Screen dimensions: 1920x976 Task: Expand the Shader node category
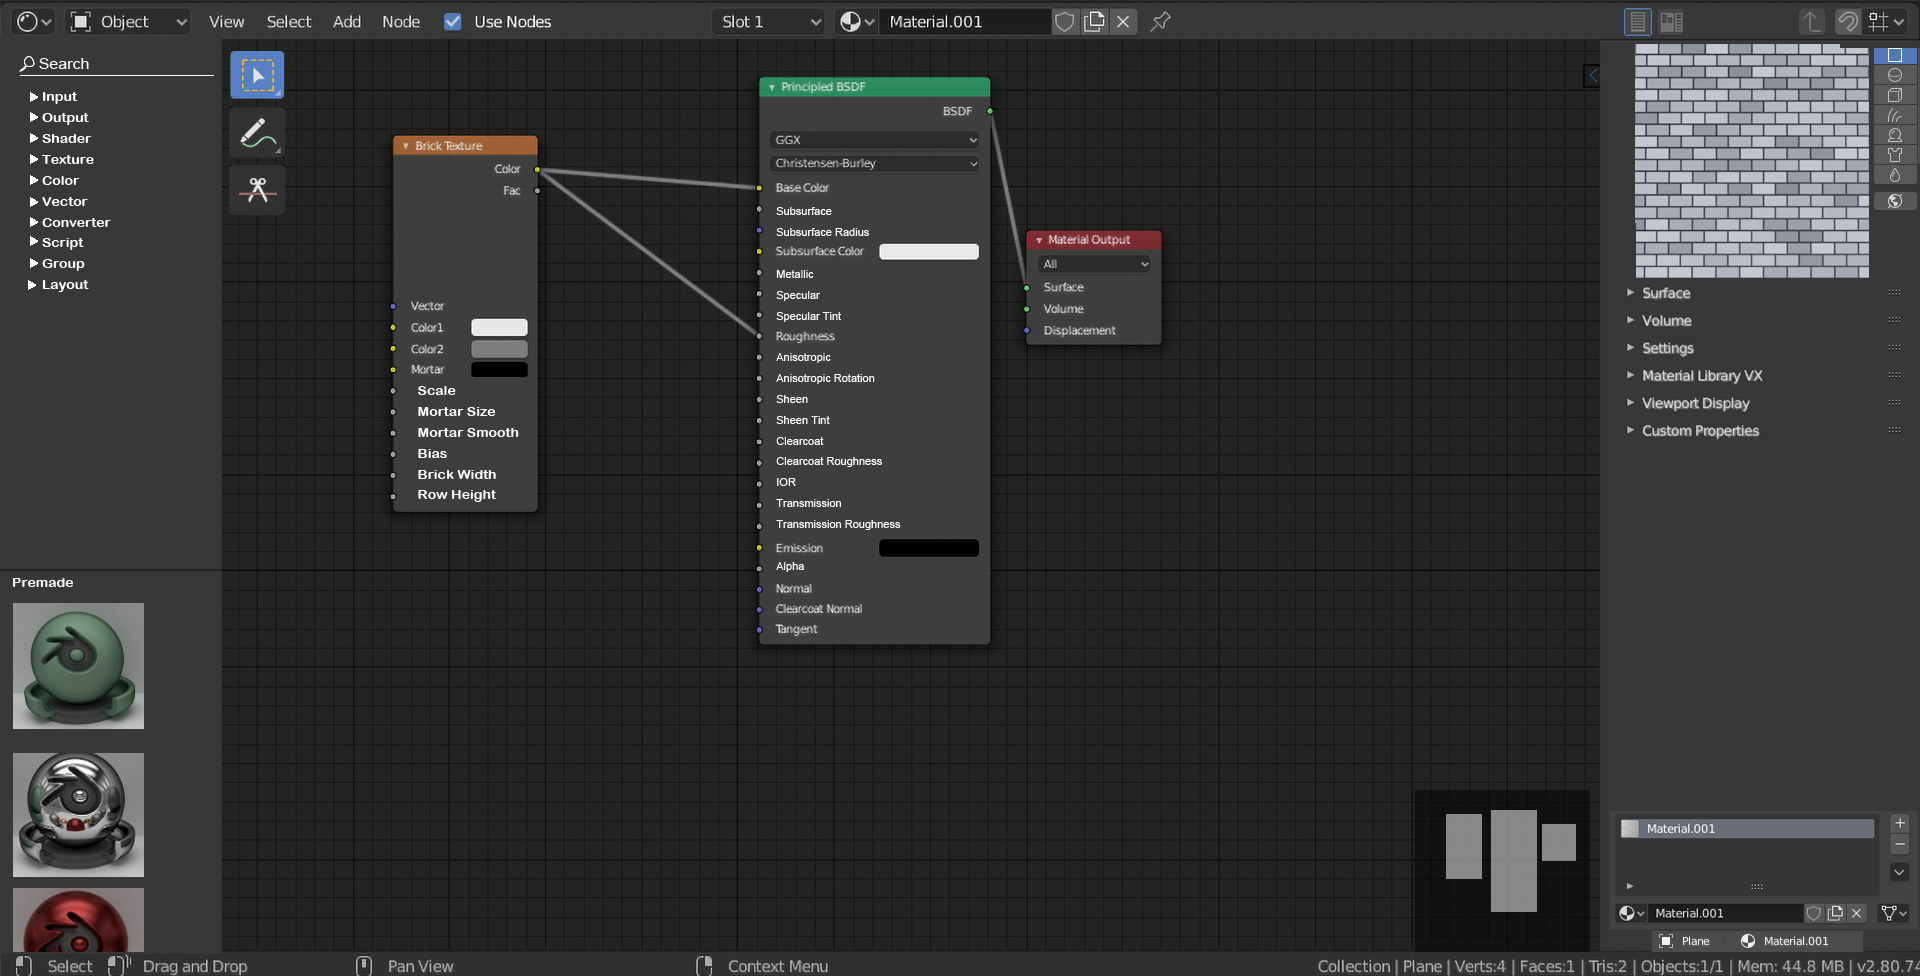(60, 138)
